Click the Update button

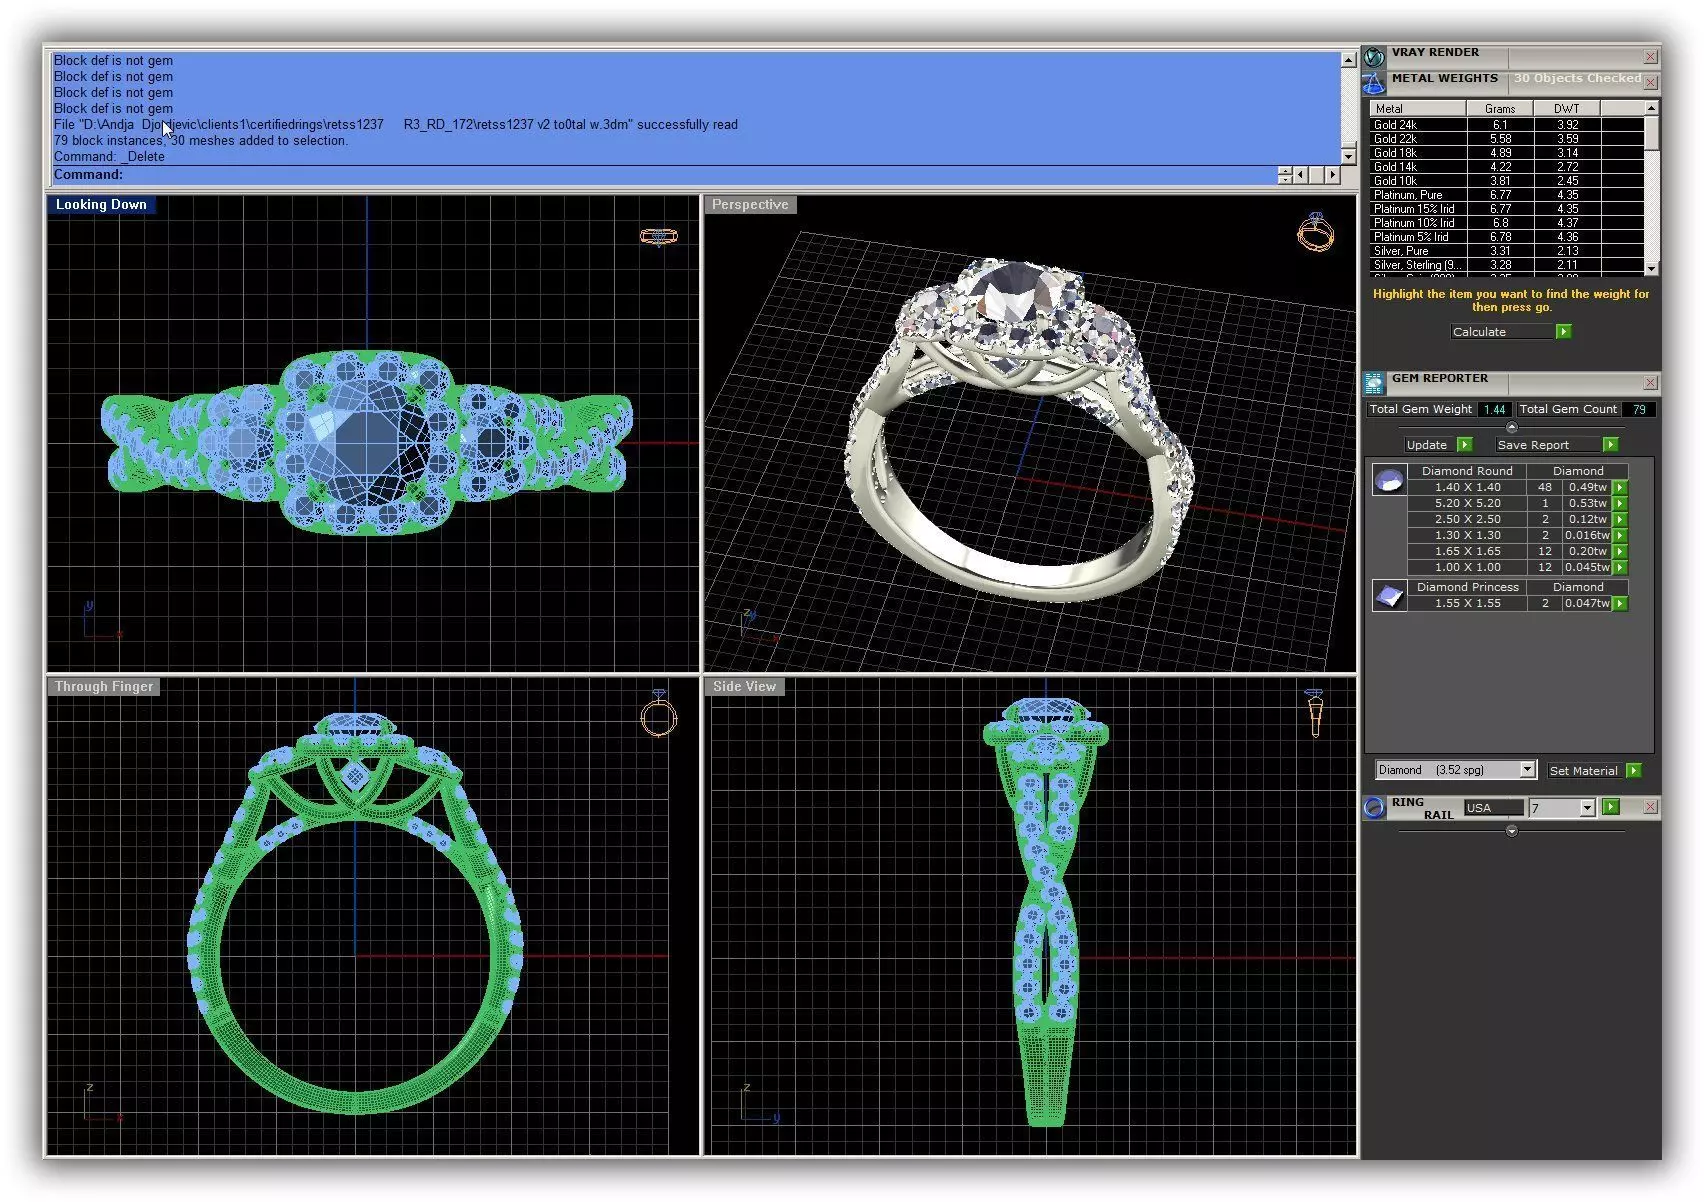coord(1427,445)
